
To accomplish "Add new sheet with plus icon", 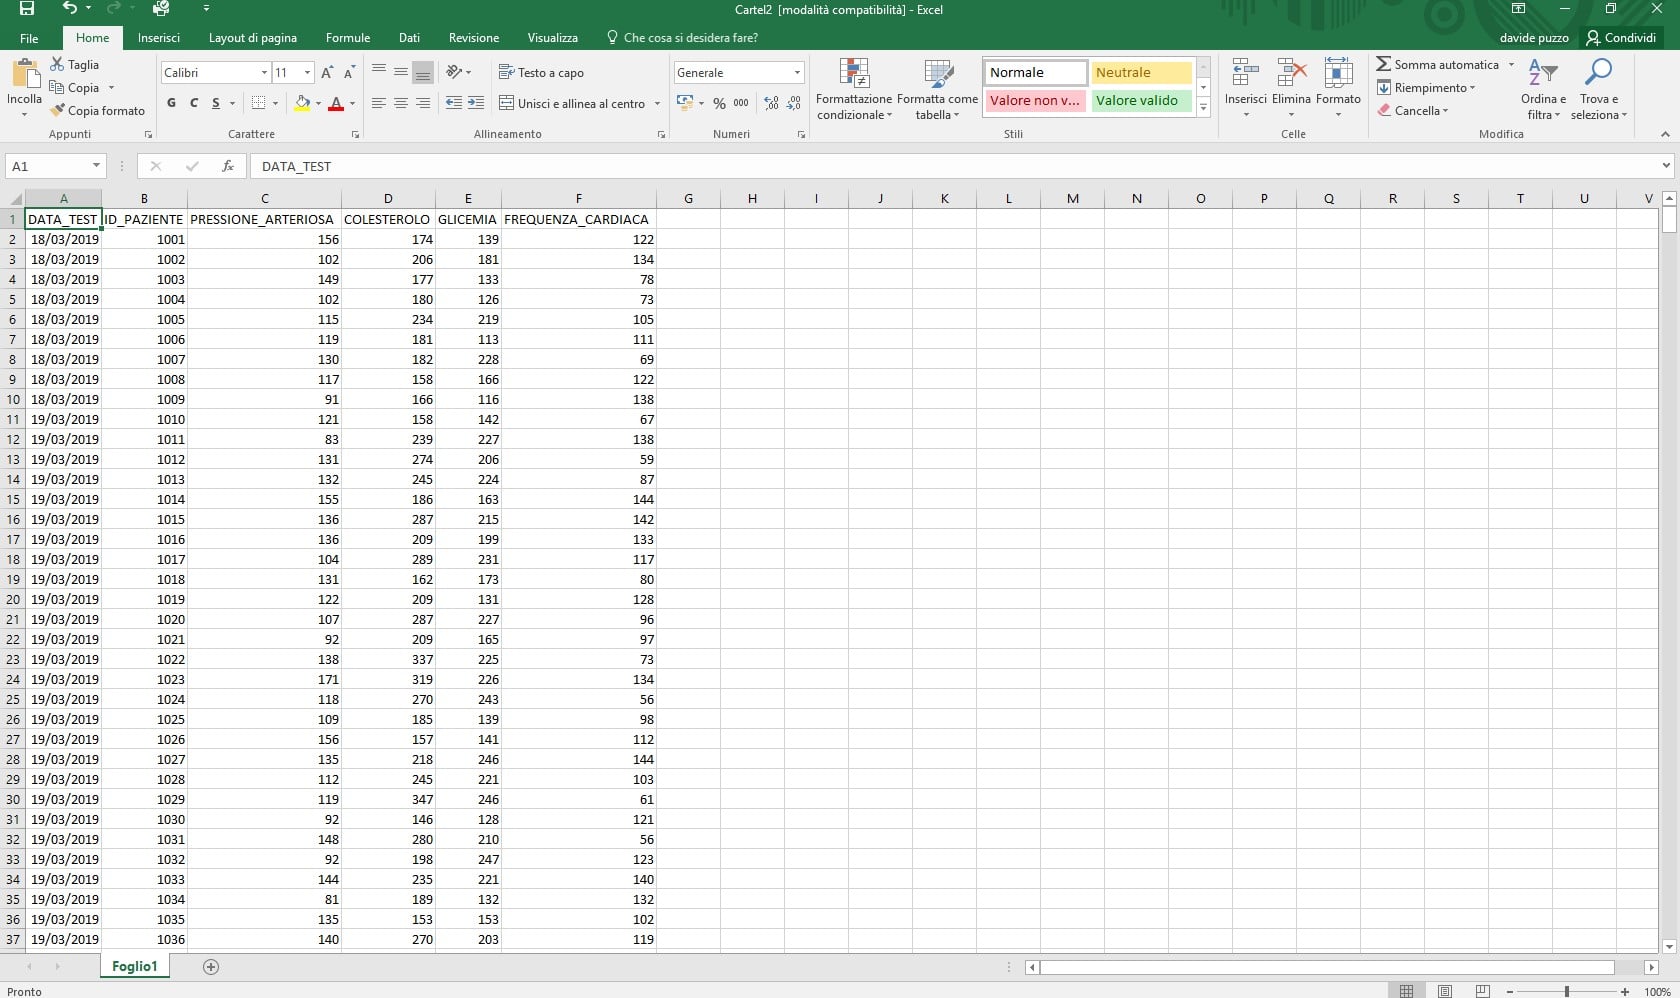I will click(x=210, y=966).
